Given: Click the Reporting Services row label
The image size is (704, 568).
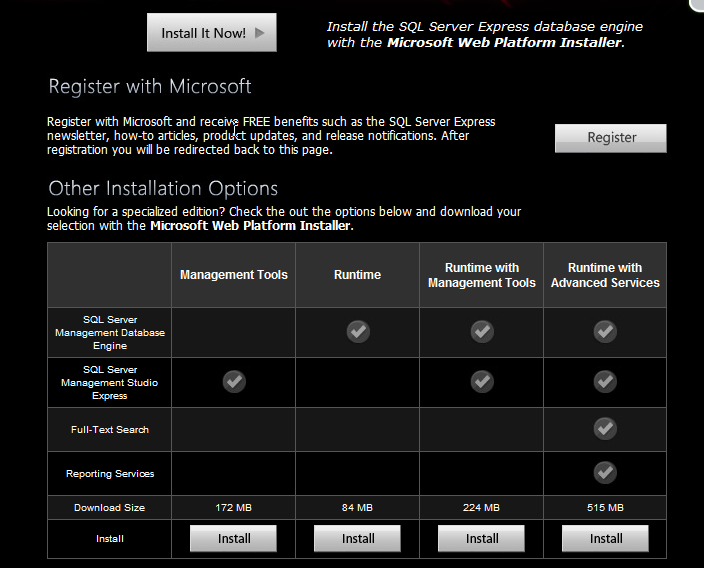Looking at the screenshot, I should pos(110,474).
